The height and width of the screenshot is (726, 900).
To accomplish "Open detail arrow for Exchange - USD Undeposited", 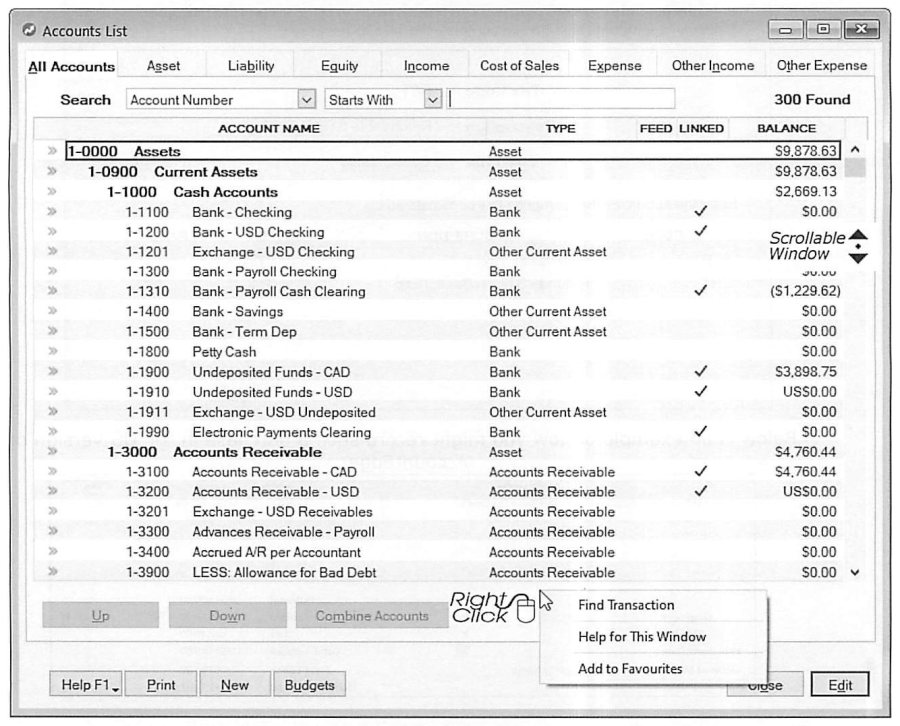I will [52, 411].
